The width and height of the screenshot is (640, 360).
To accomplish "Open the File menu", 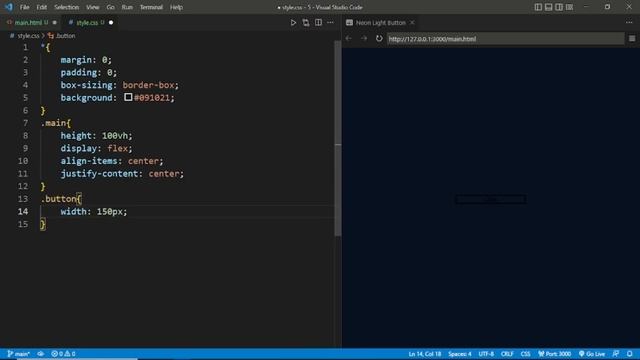I will tap(24, 7).
